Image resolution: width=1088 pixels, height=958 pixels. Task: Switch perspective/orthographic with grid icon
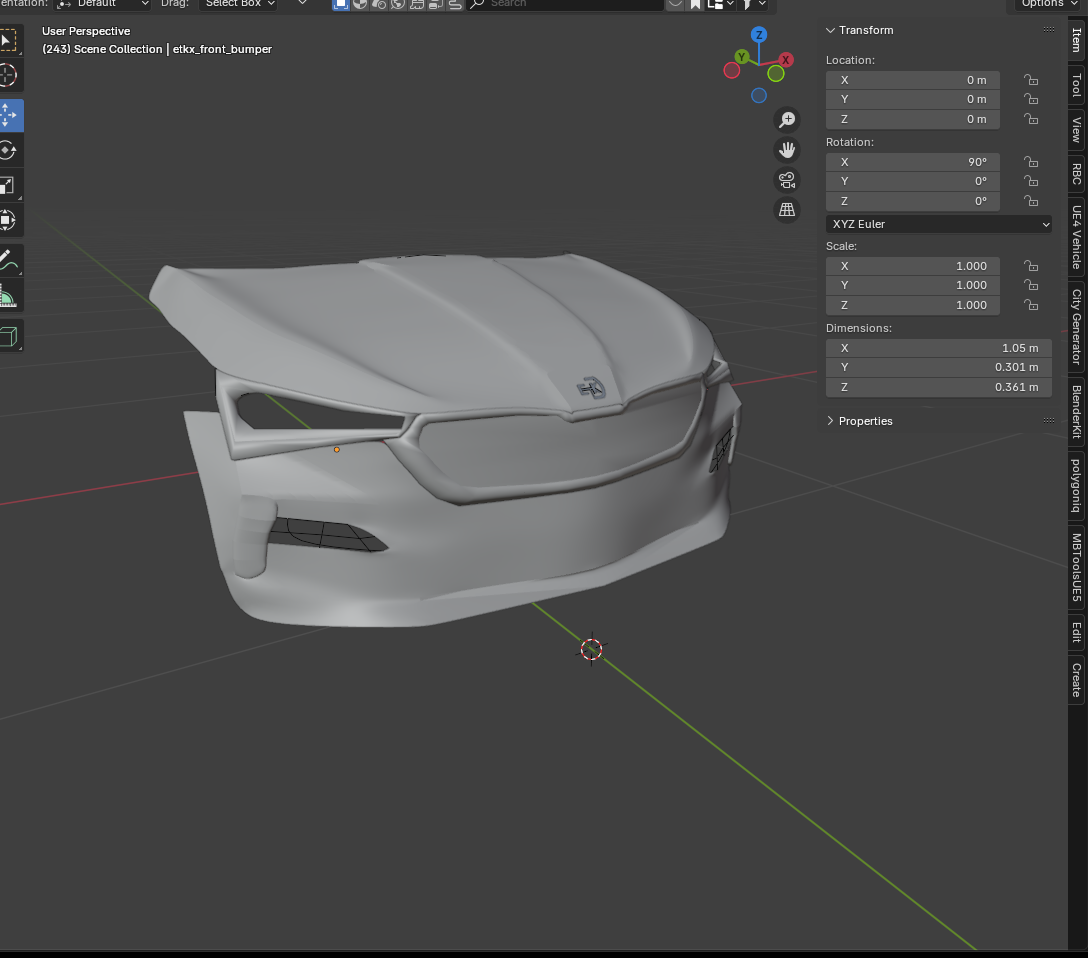(787, 210)
